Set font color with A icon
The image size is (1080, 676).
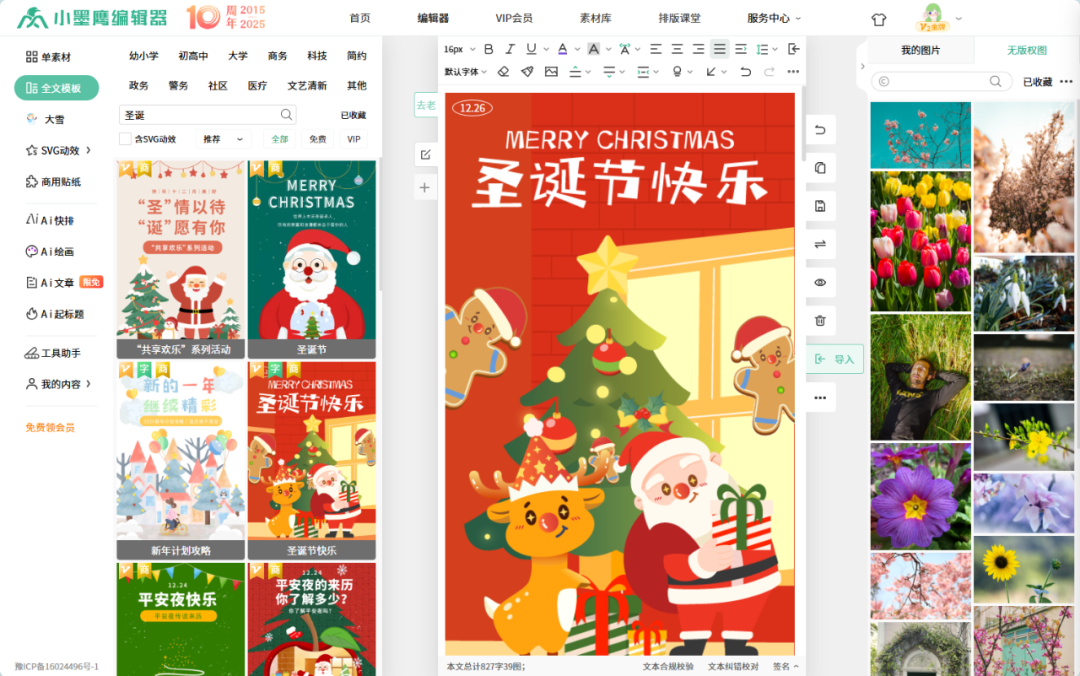click(x=563, y=49)
